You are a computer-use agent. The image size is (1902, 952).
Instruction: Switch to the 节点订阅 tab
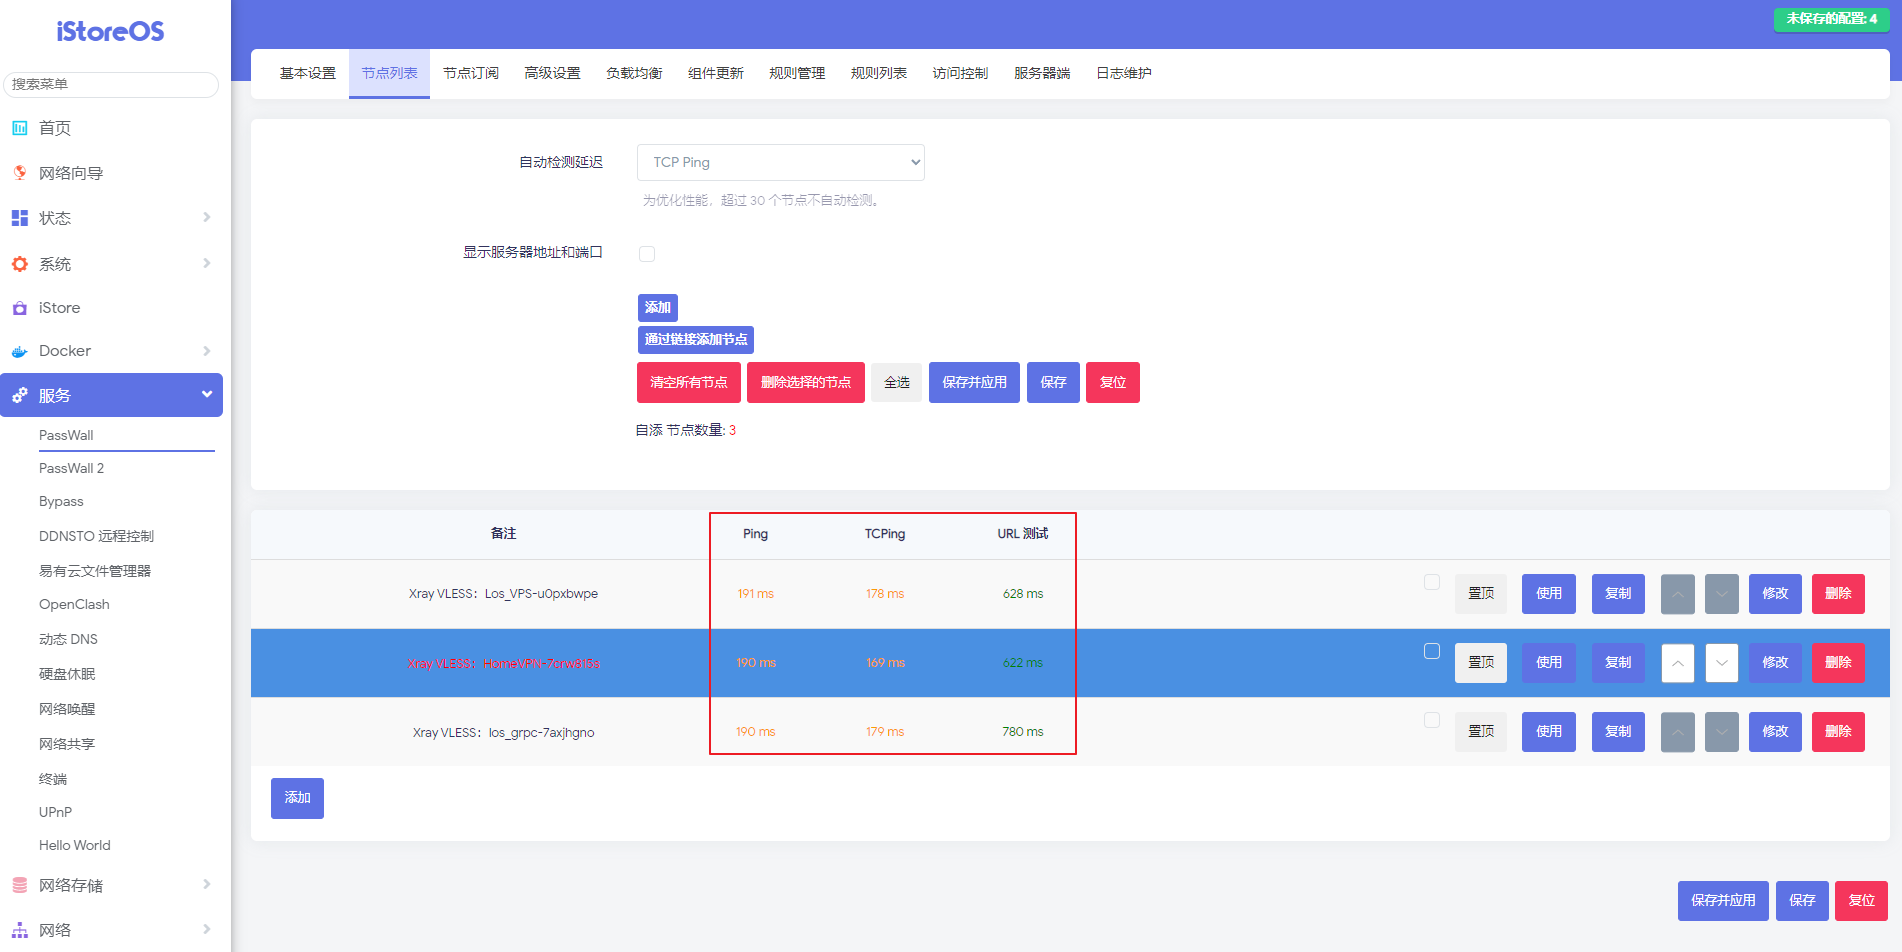[x=470, y=73]
